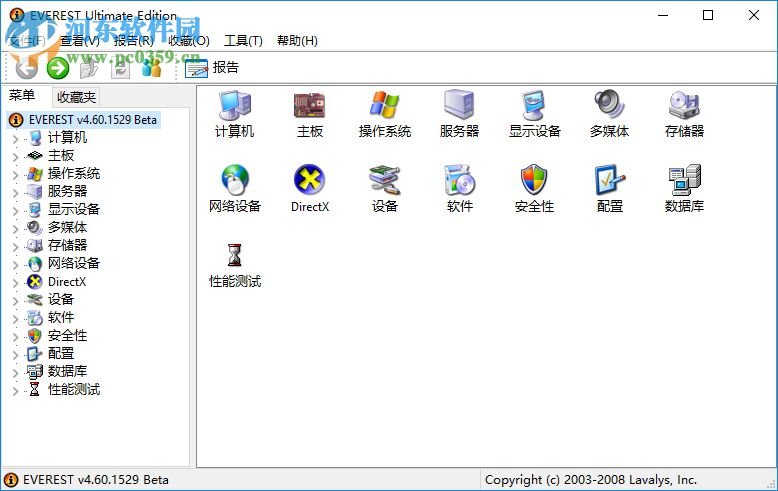This screenshot has width=778, height=491.
Task: Expand the 显示设备 tree node
Action: 15,210
